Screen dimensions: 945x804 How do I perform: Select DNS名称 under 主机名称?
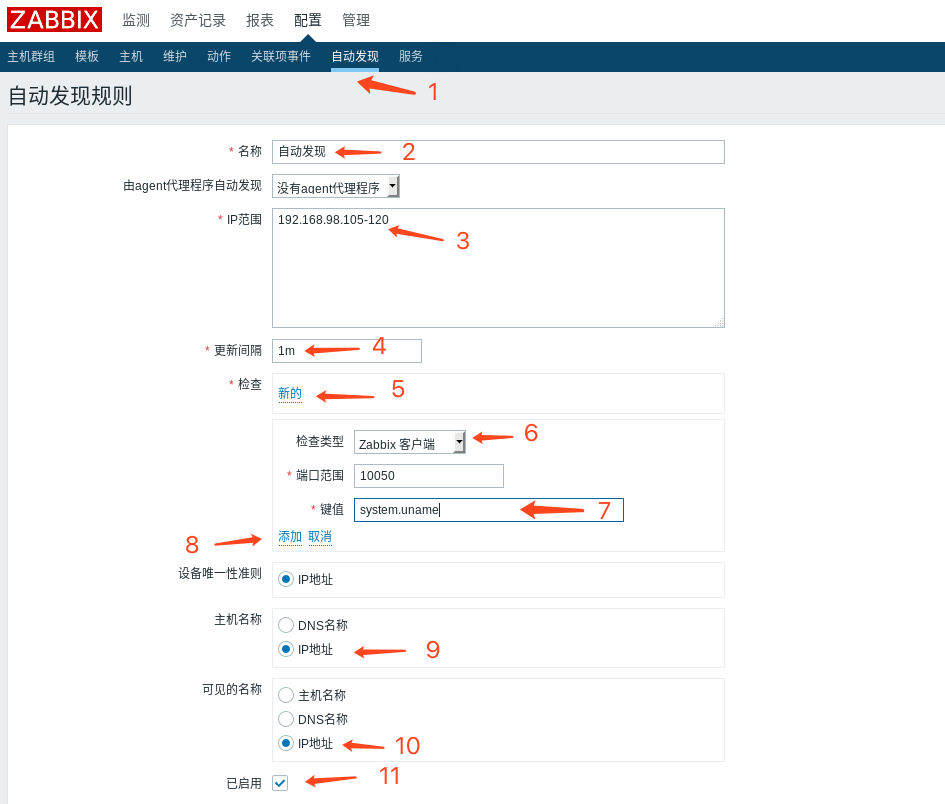click(x=286, y=625)
